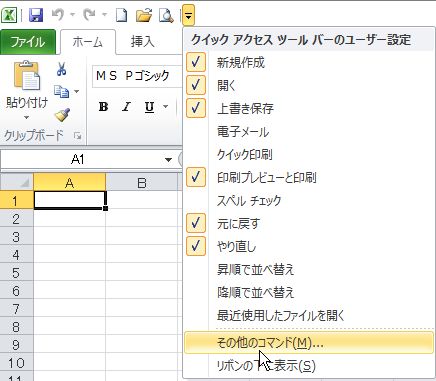Click the Copy icon
The height and width of the screenshot is (381, 436).
[61, 91]
